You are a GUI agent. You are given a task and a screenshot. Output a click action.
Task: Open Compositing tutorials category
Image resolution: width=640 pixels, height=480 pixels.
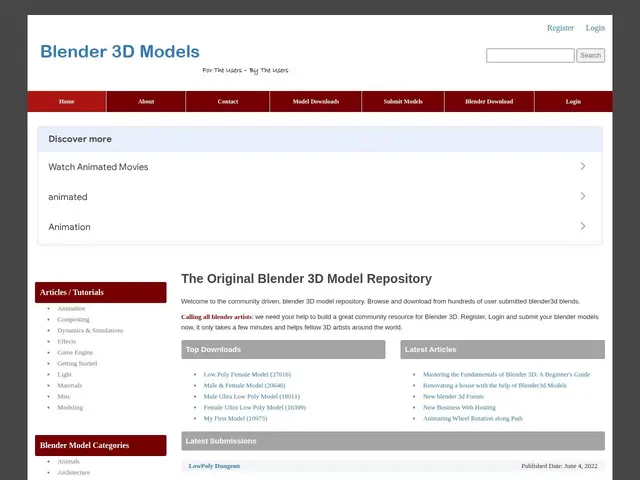coord(73,320)
